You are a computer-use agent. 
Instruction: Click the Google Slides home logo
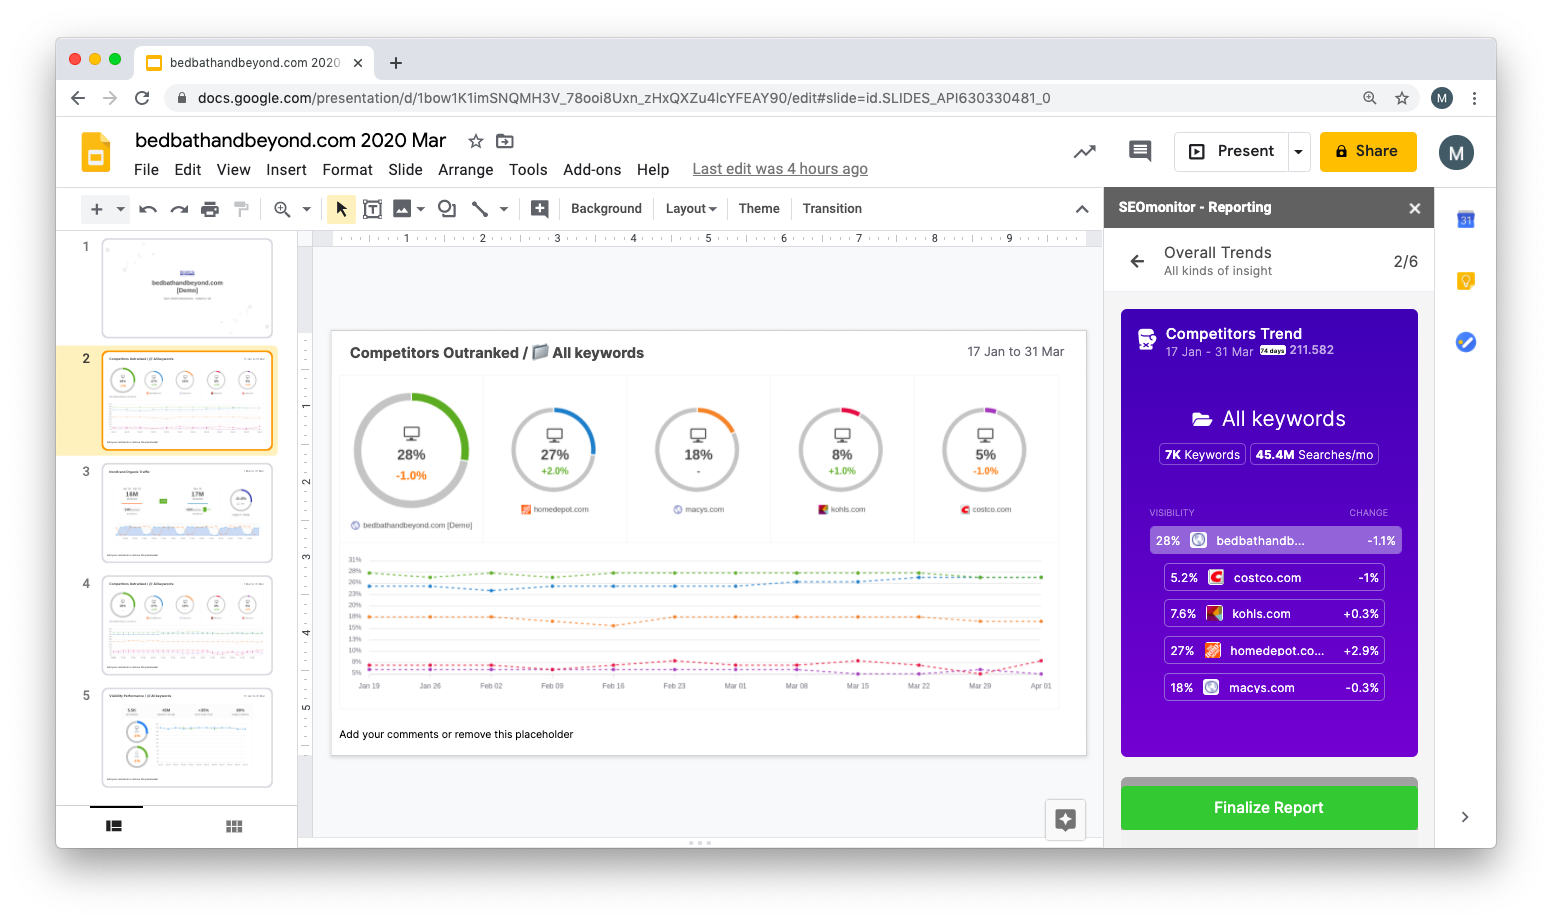(96, 152)
